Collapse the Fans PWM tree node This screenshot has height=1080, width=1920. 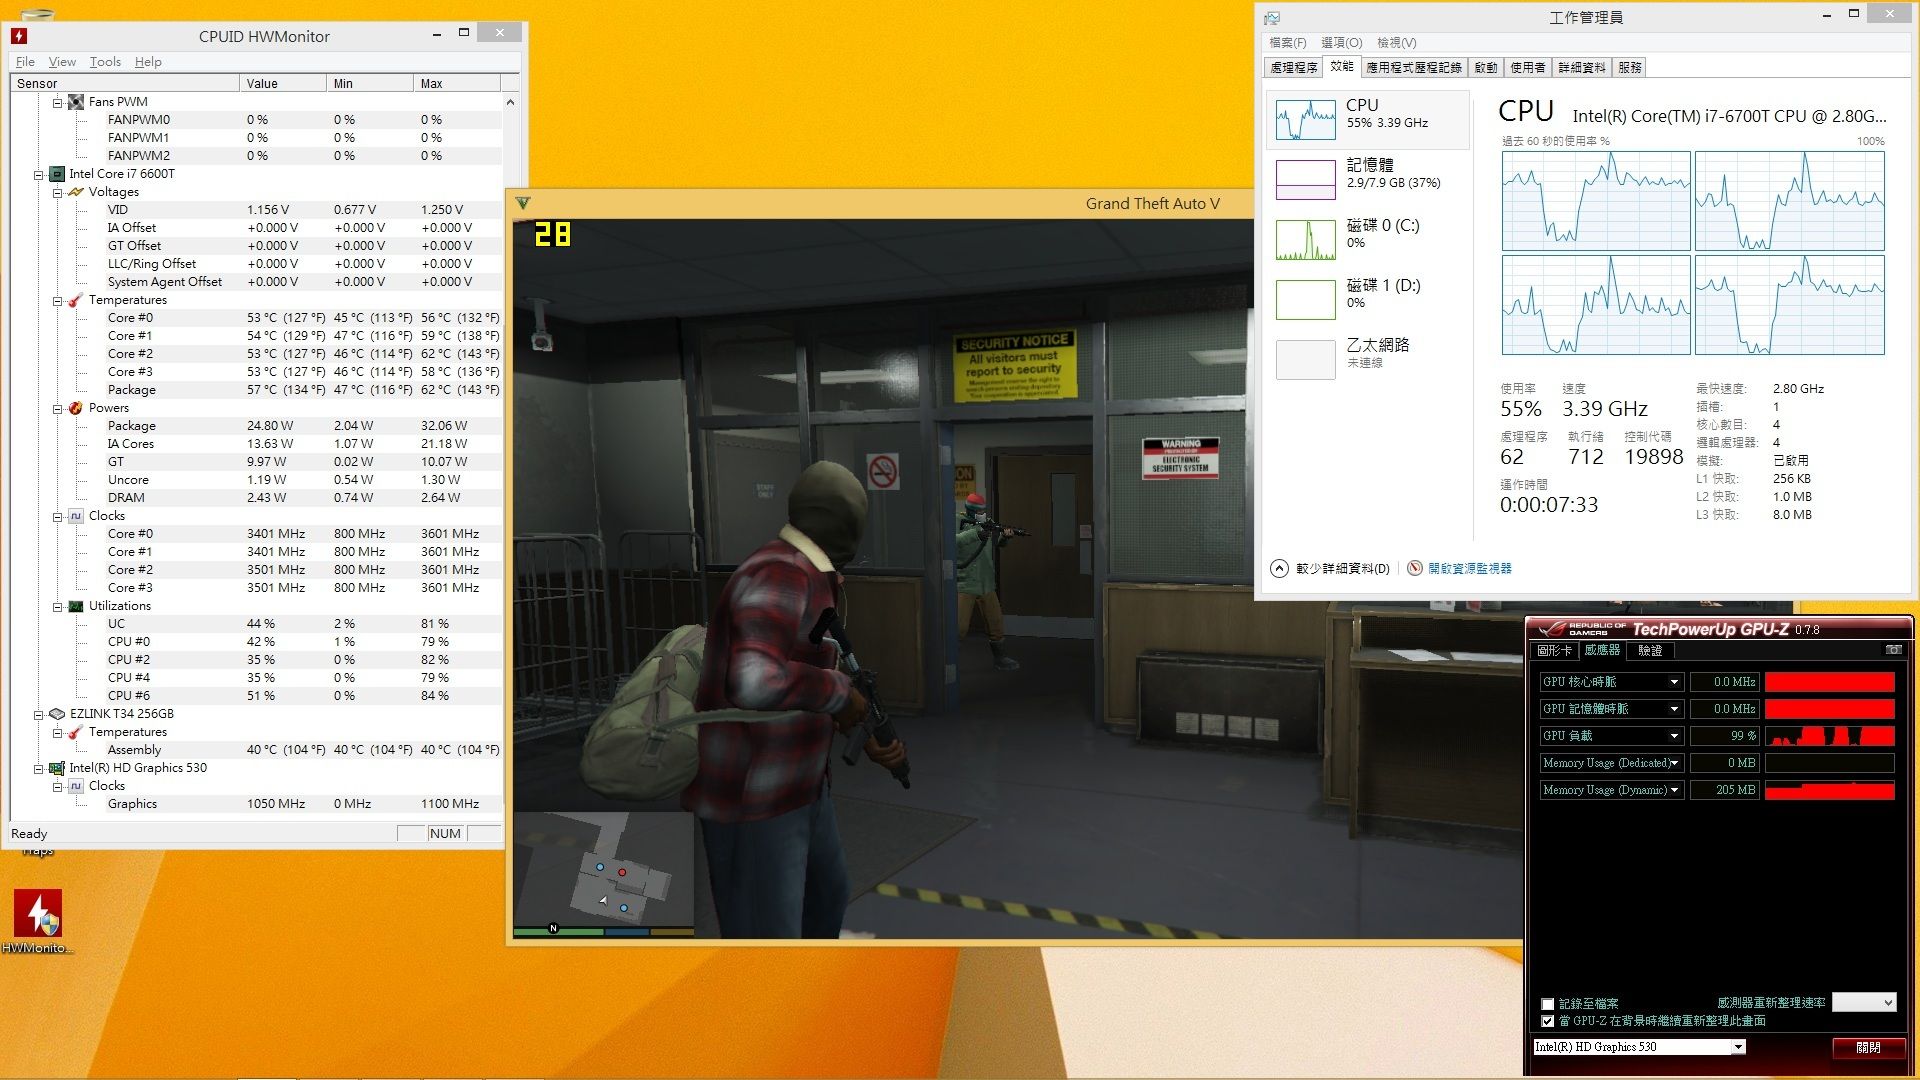click(57, 102)
